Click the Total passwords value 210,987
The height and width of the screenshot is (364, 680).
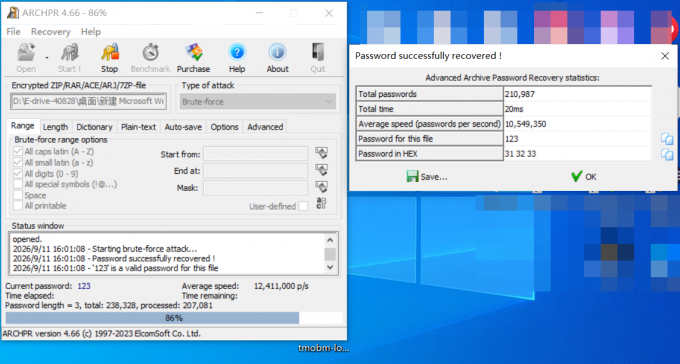(x=520, y=94)
